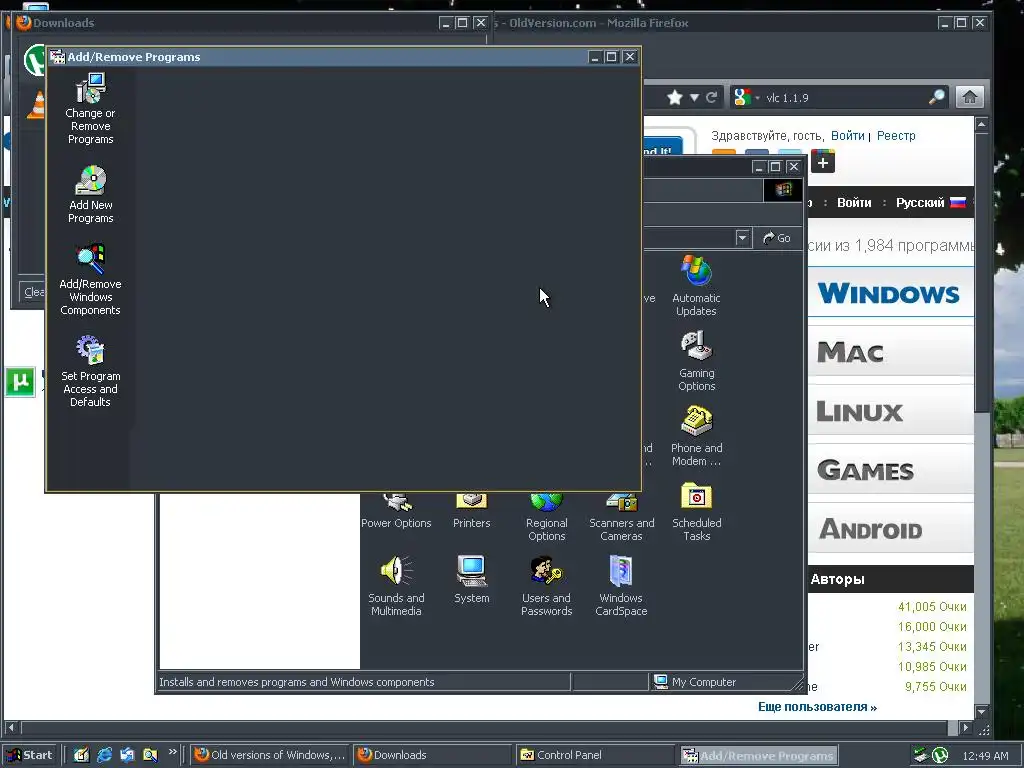Click Add/Remove Programs taskbar button
1024x768 pixels.
point(758,755)
